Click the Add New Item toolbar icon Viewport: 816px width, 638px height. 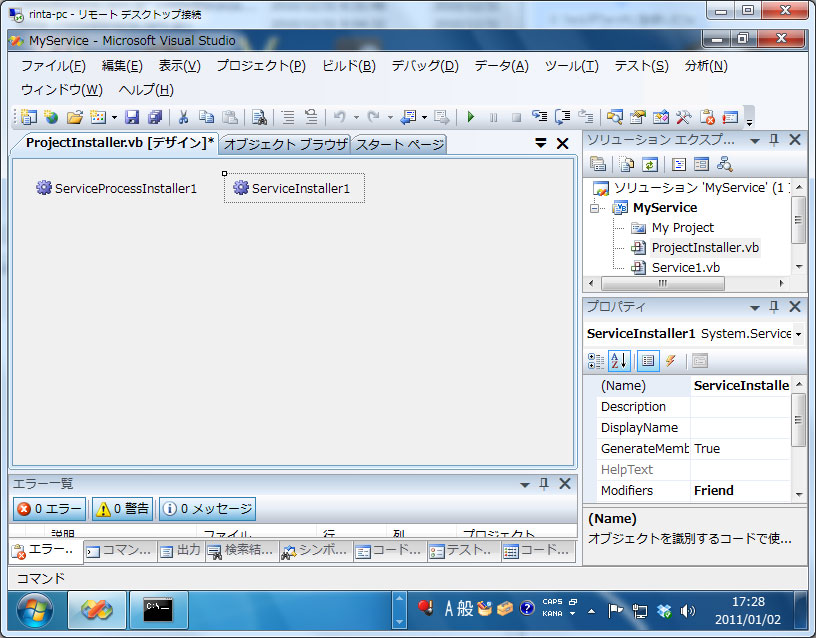tap(98, 117)
